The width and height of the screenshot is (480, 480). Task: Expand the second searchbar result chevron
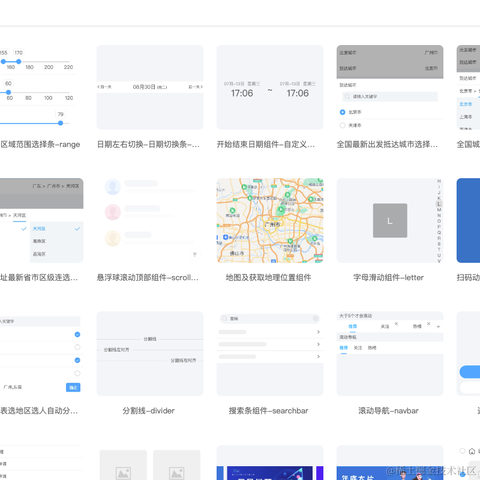point(318,344)
